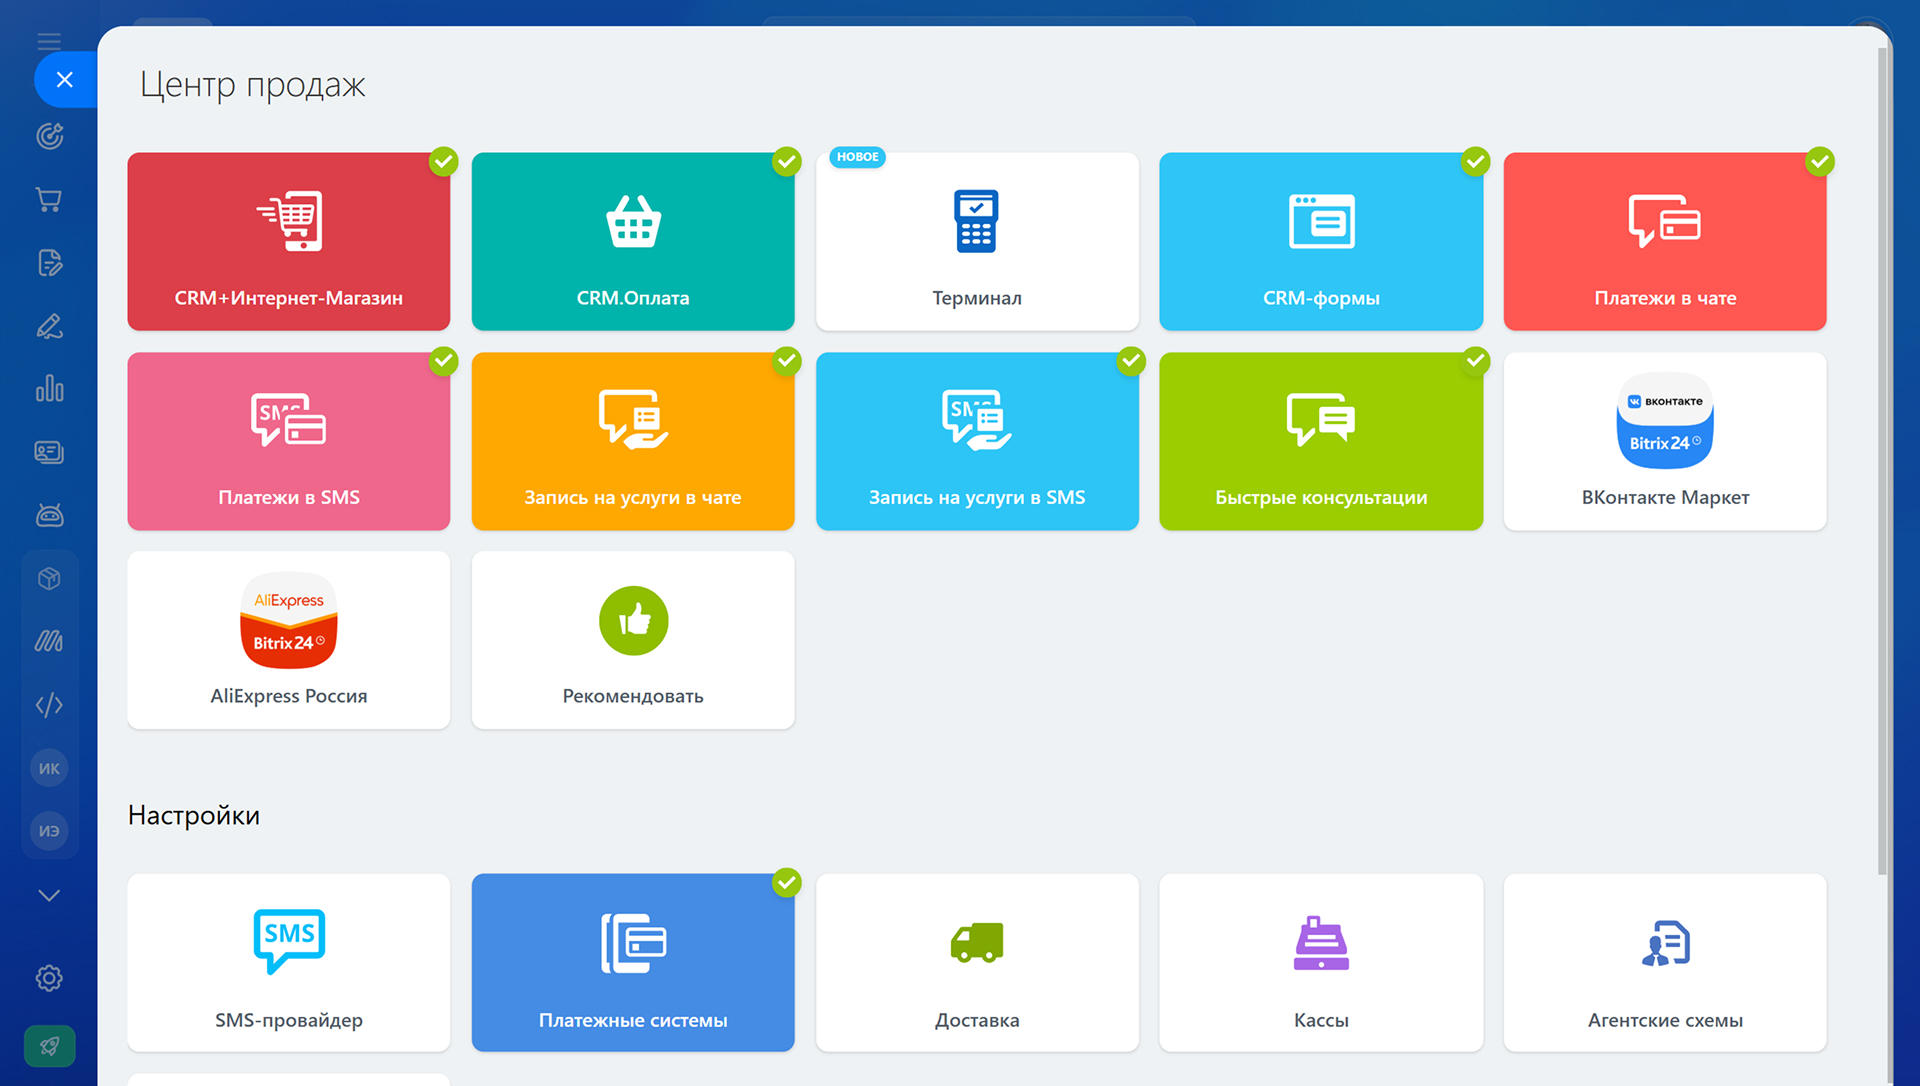Click the ИЭ round avatar in sidebar

point(49,831)
